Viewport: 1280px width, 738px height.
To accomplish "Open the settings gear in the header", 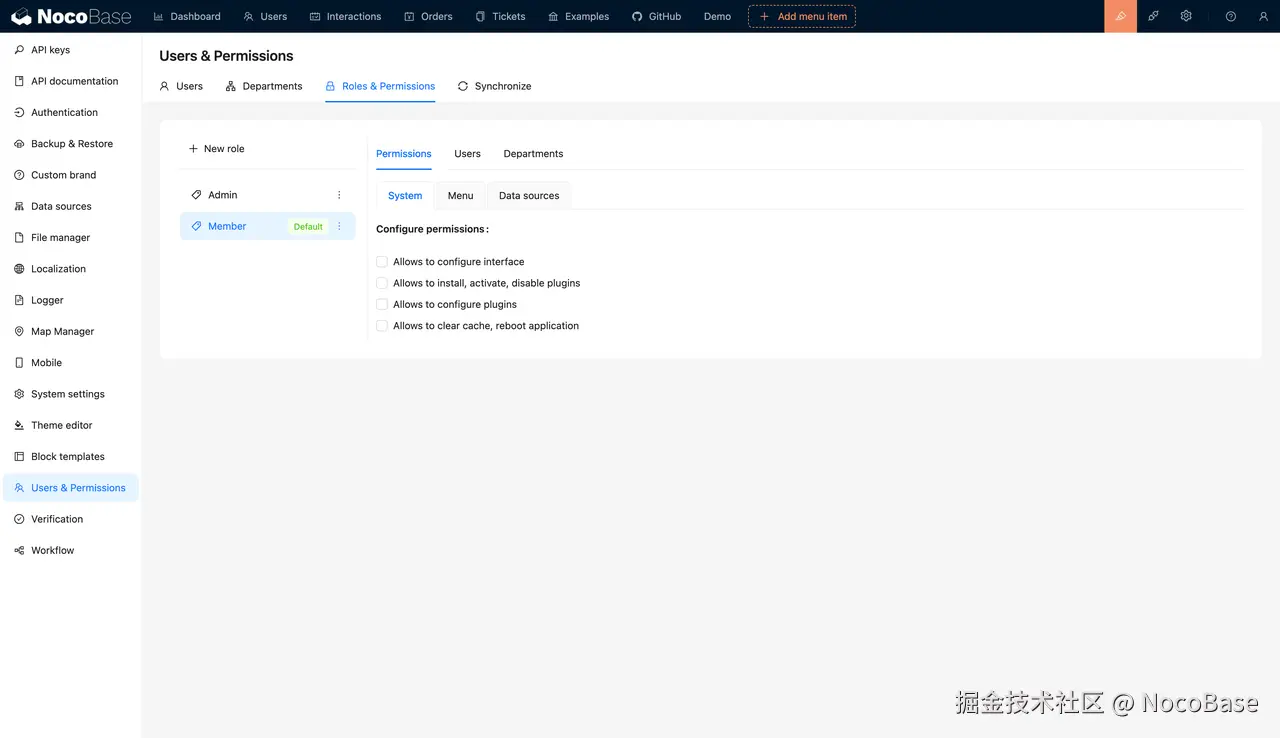I will click(x=1186, y=16).
